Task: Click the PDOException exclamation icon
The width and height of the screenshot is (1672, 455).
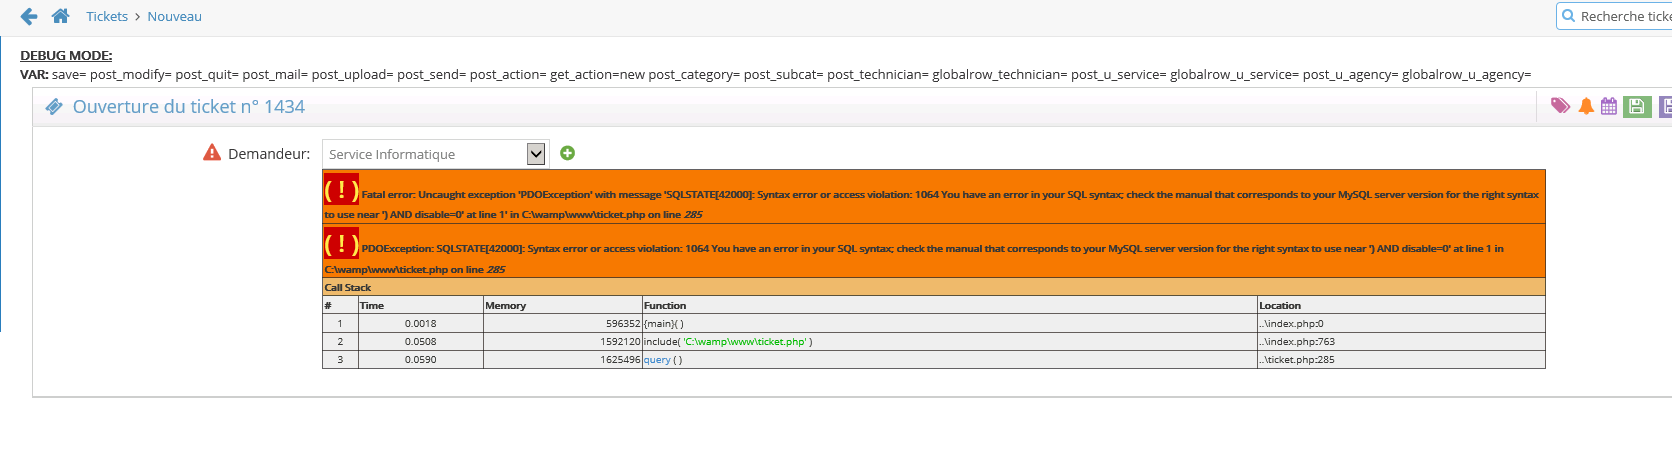Action: [x=341, y=243]
